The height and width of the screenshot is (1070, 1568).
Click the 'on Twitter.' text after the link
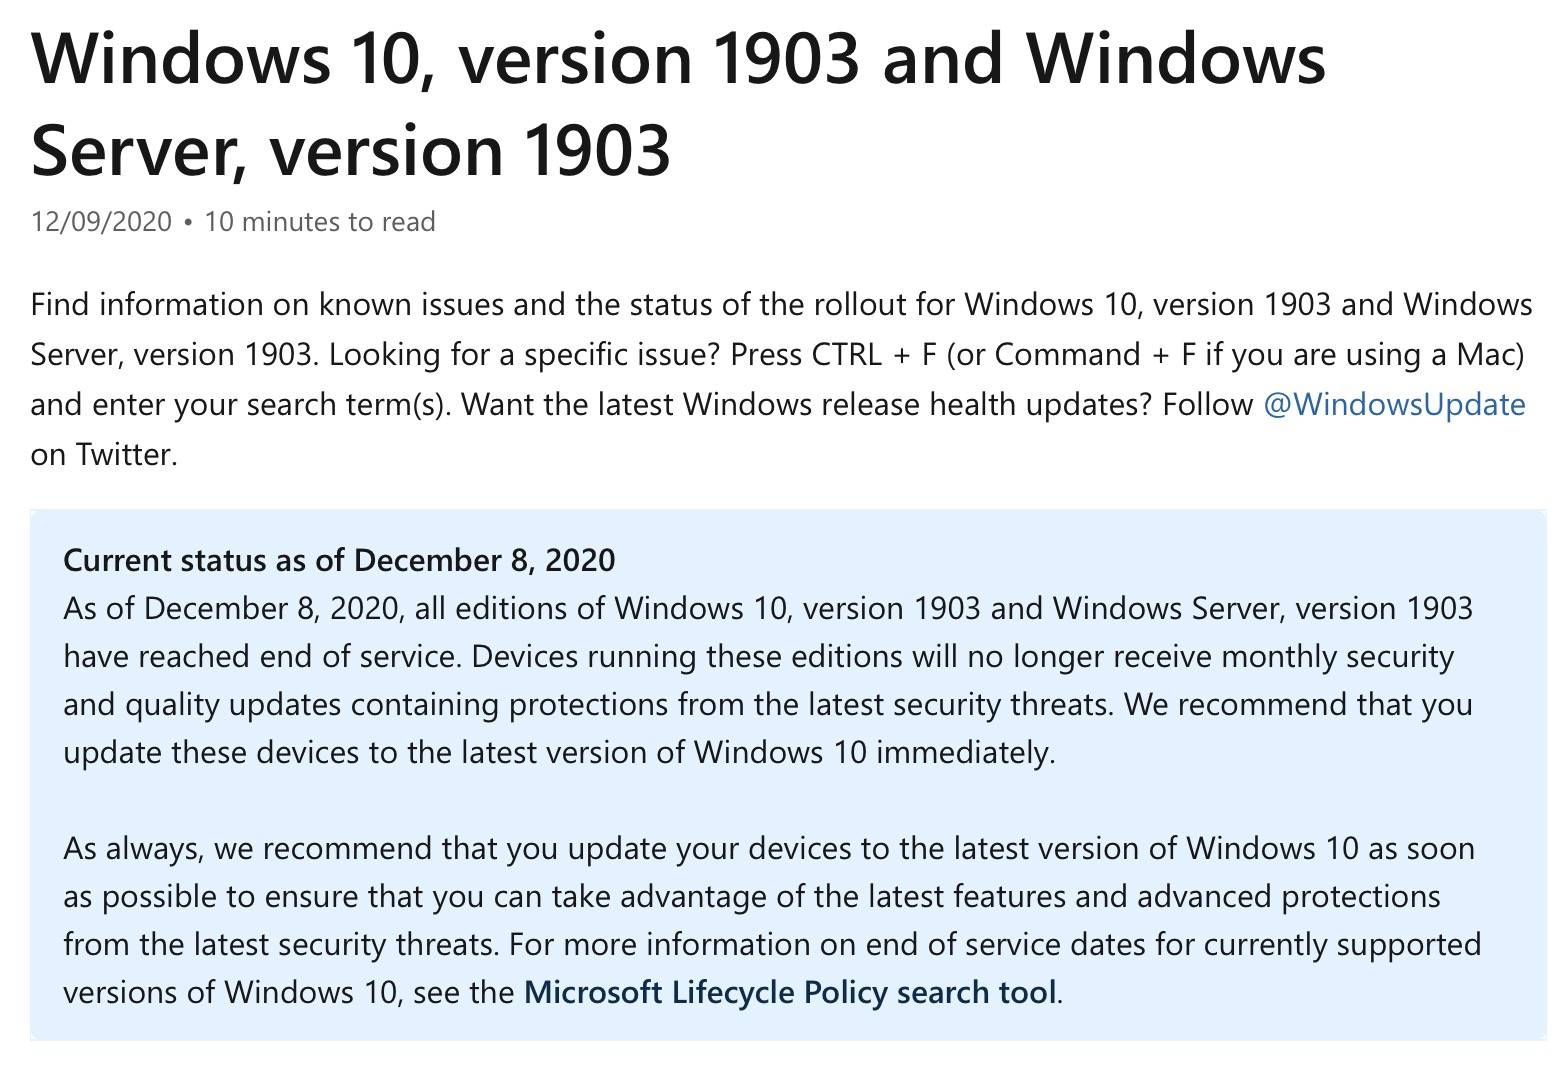tap(104, 454)
